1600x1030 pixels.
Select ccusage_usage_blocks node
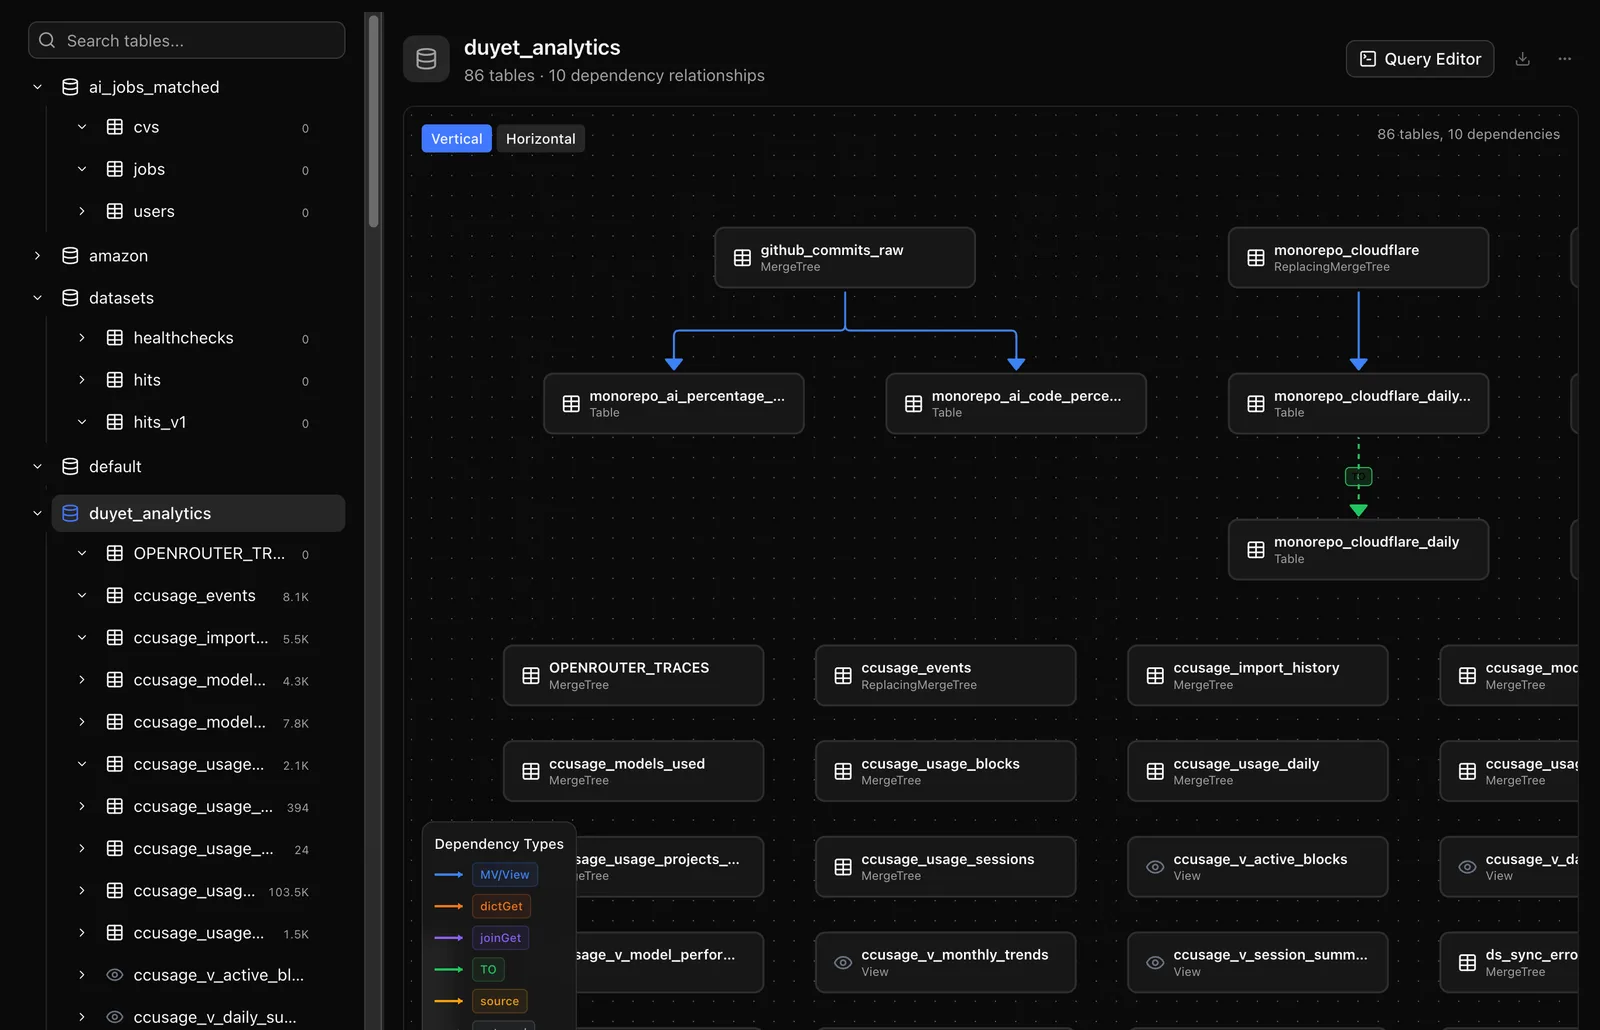tap(945, 771)
